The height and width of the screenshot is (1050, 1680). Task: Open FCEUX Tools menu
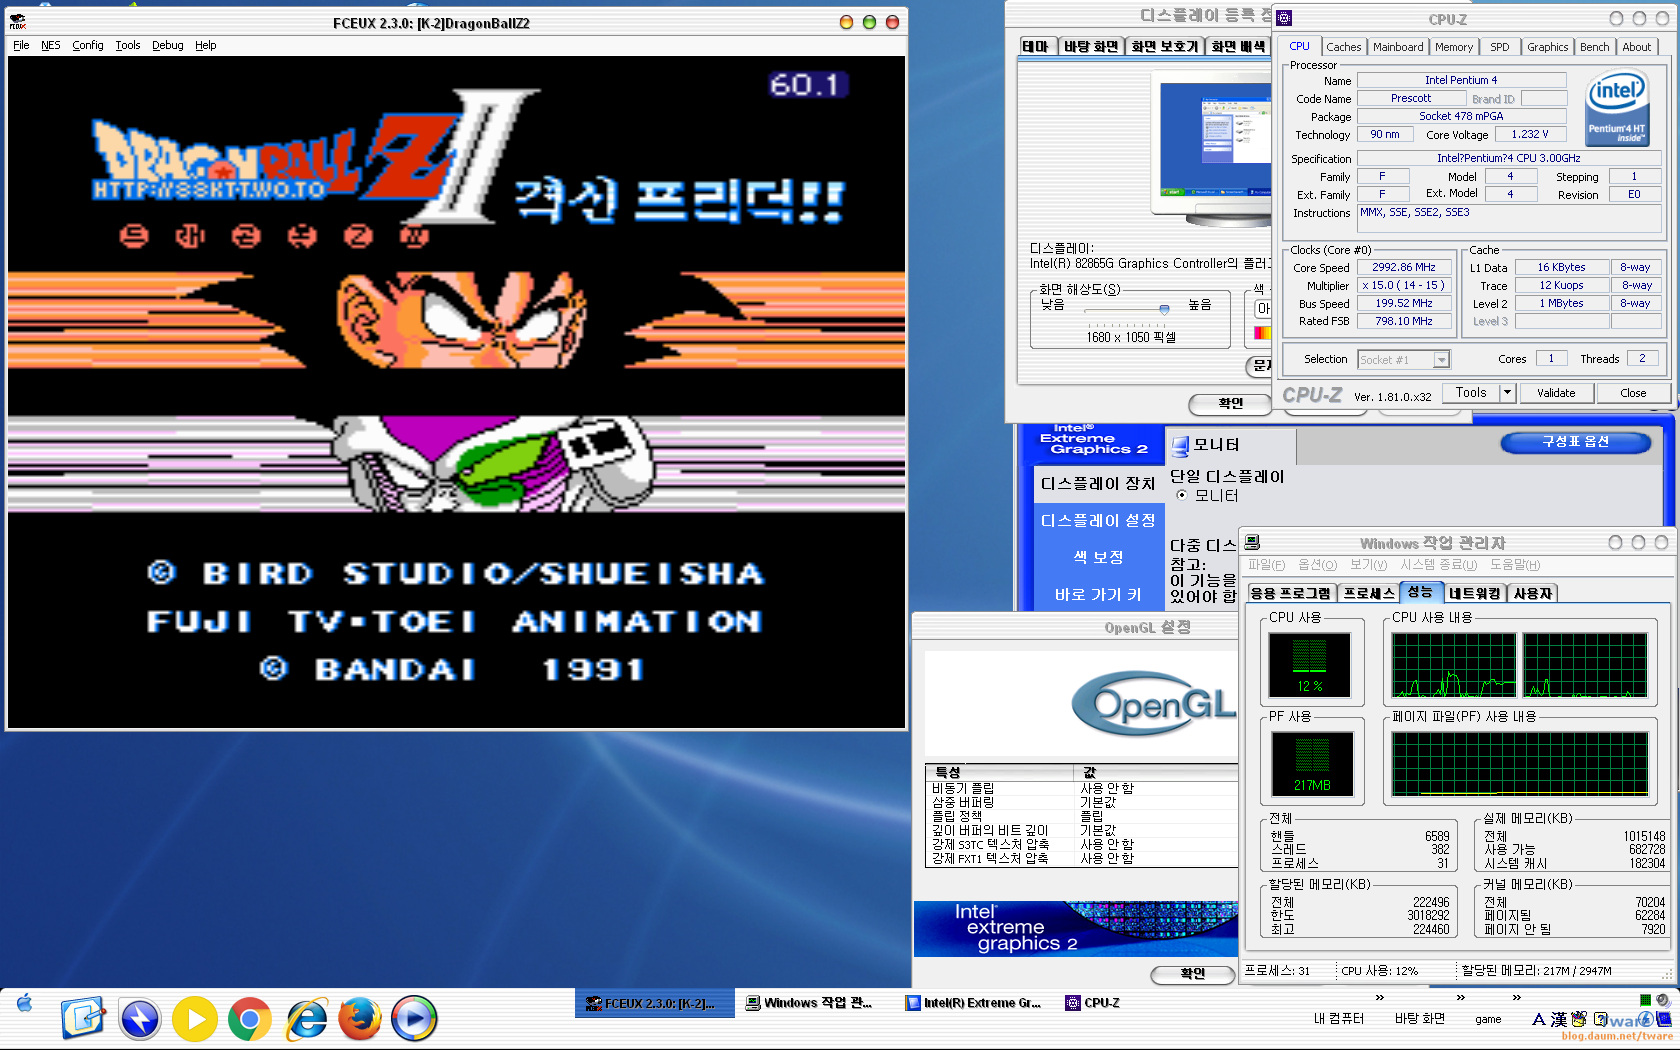tap(128, 45)
